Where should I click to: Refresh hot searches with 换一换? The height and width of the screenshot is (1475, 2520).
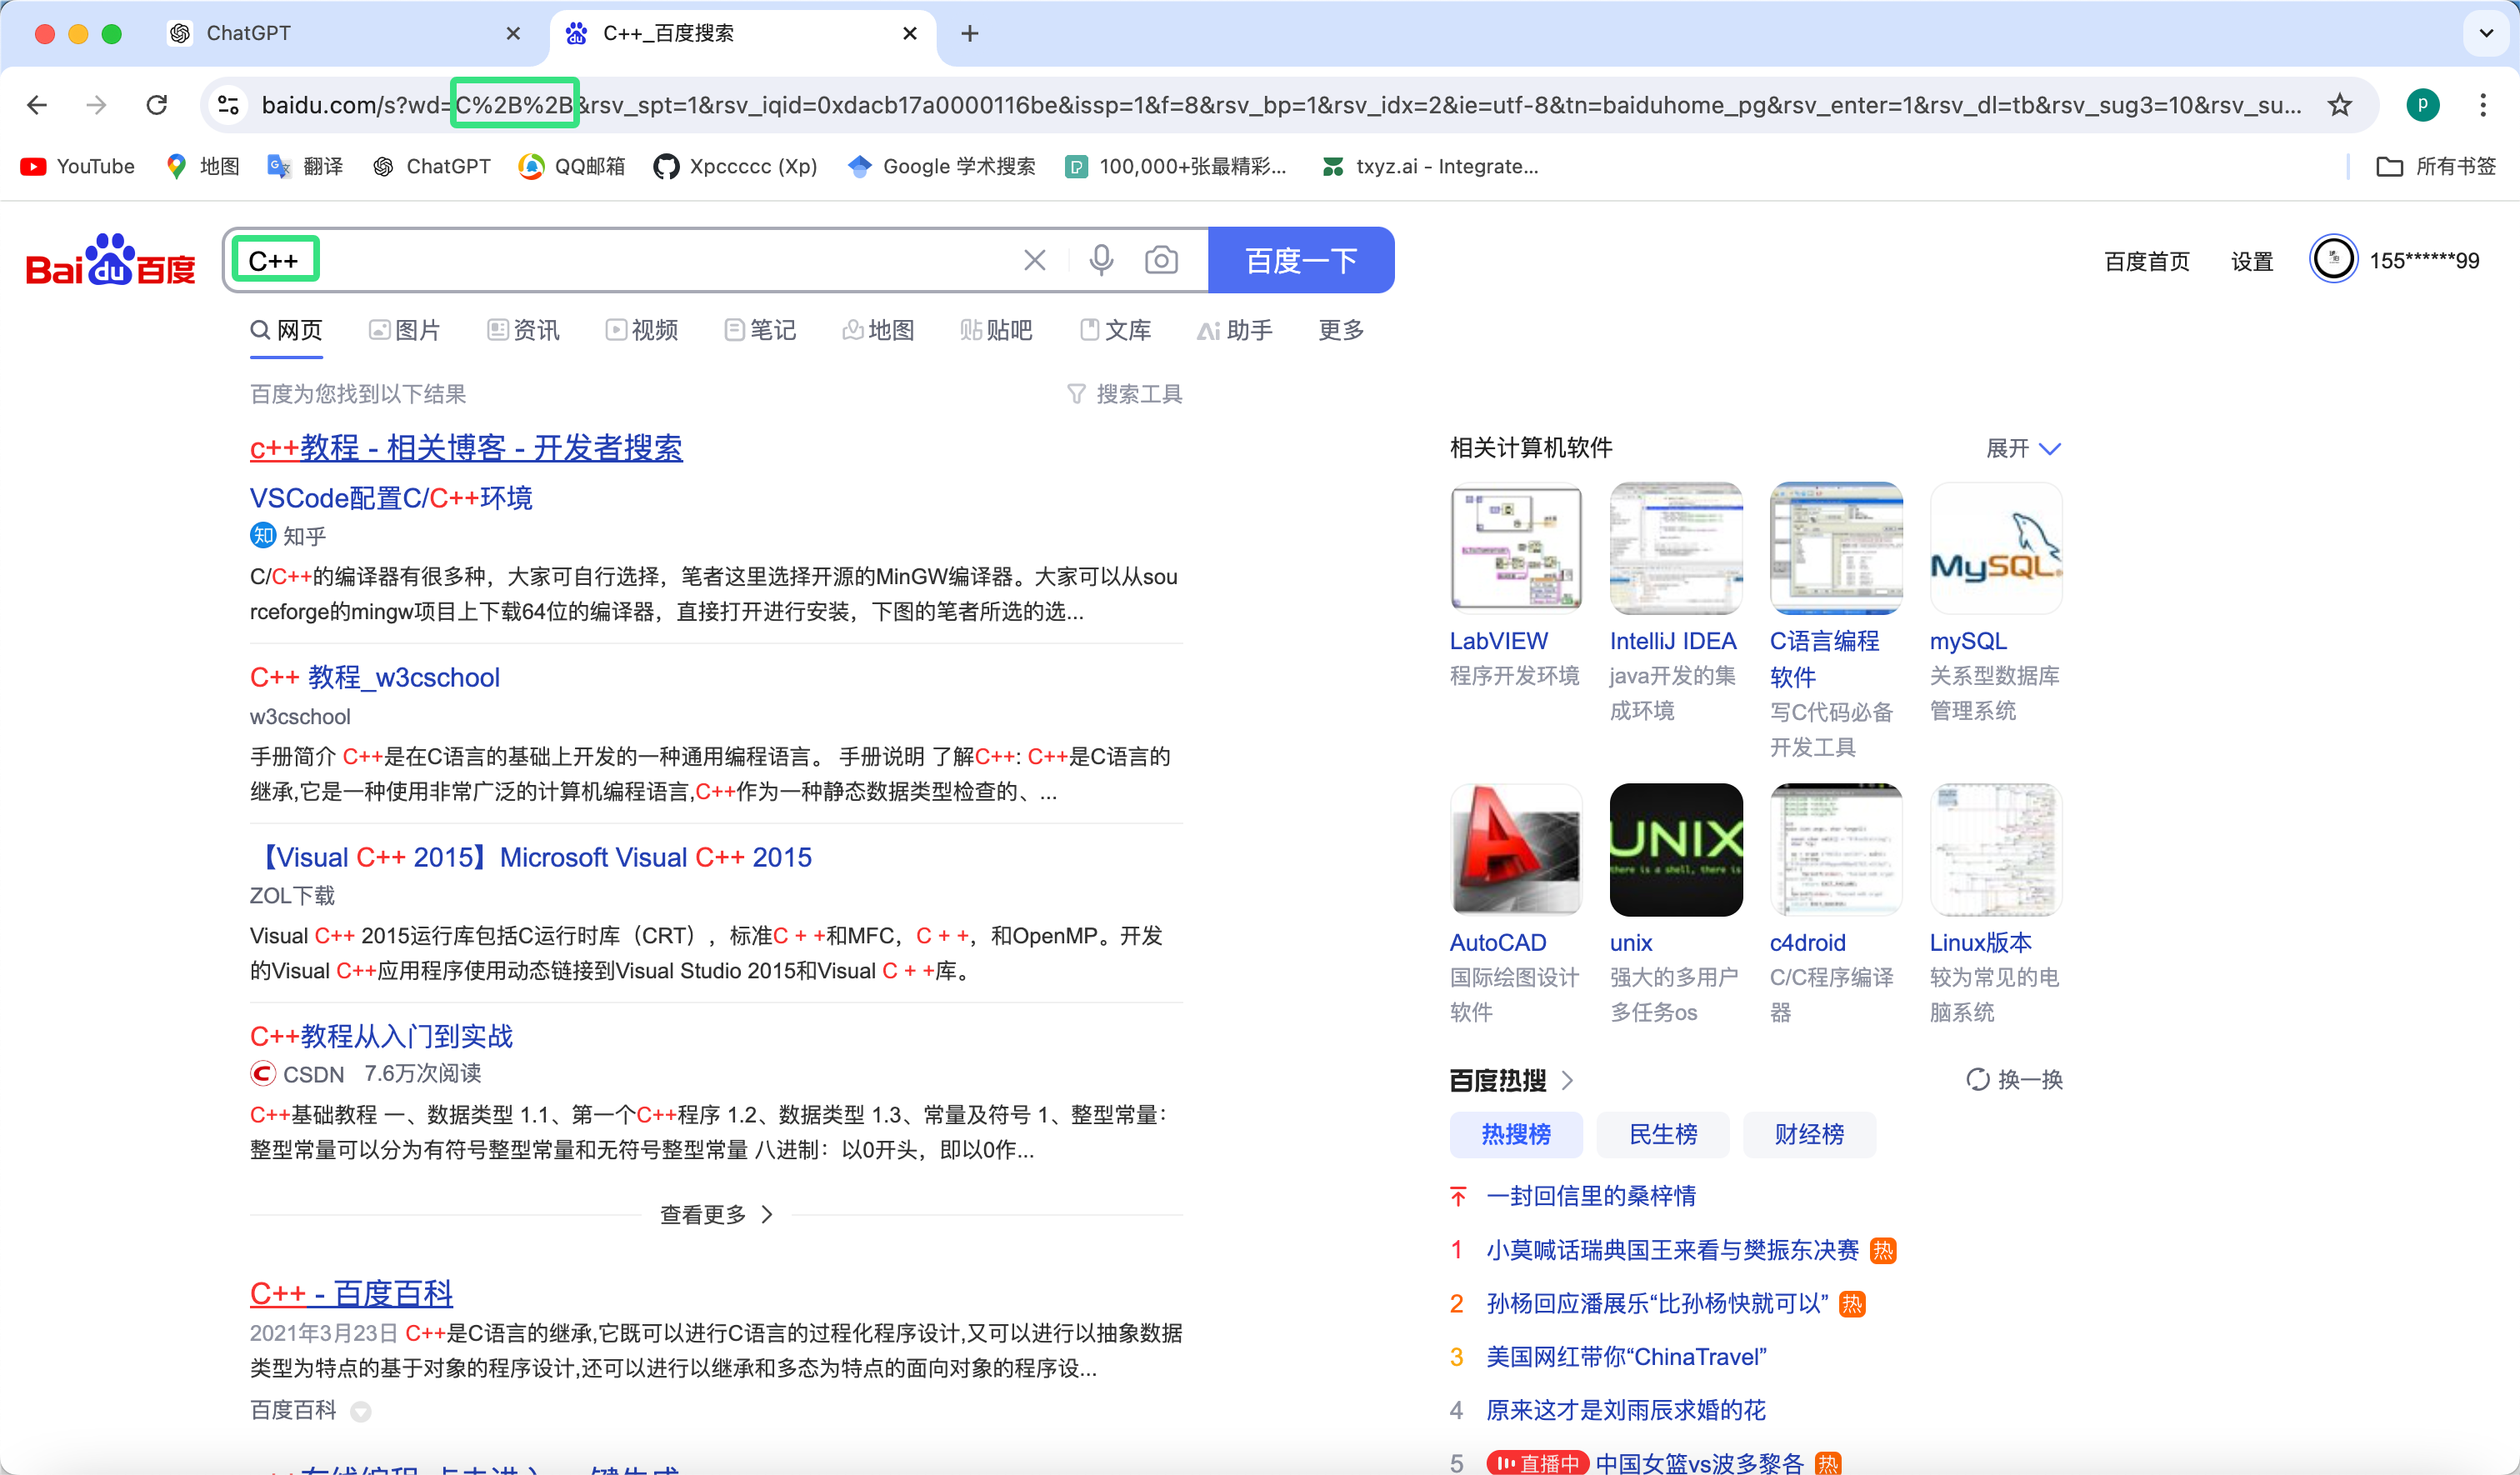click(x=2015, y=1080)
